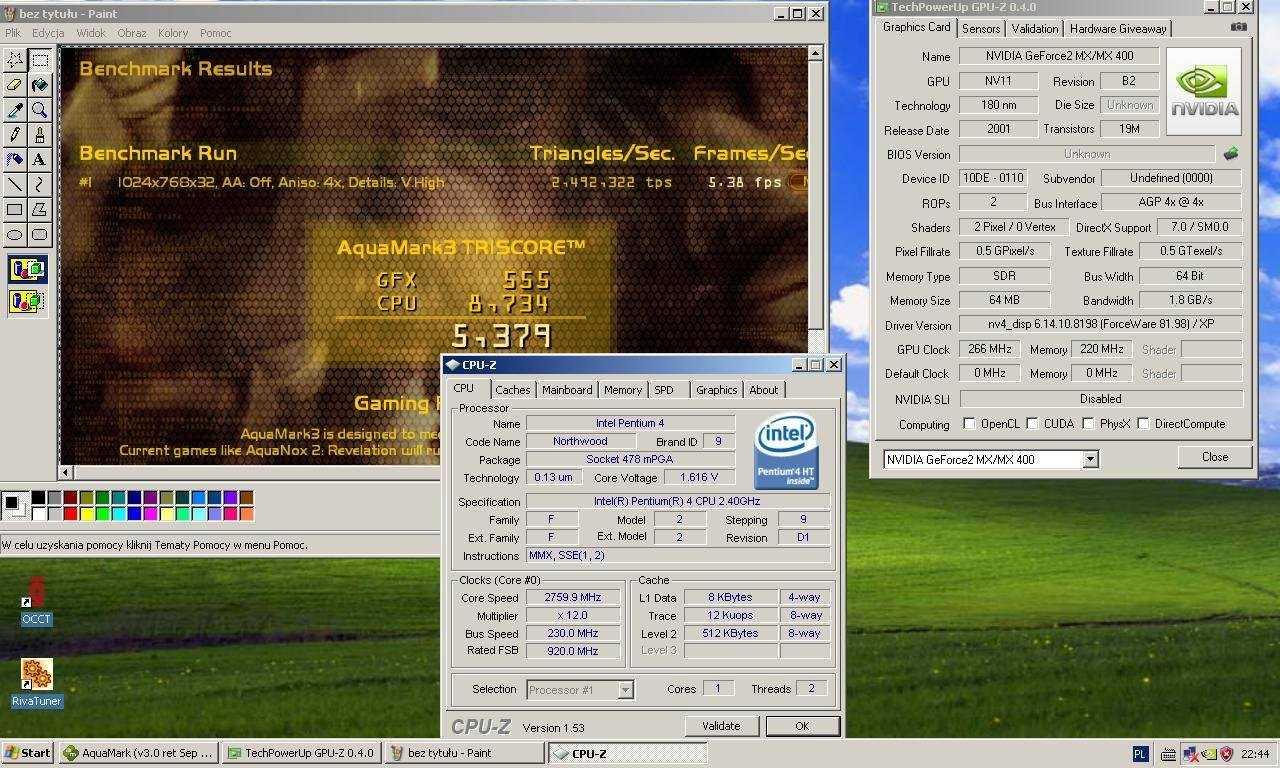
Task: Switch to the Sensors tab in GPU-Z
Action: tap(981, 29)
